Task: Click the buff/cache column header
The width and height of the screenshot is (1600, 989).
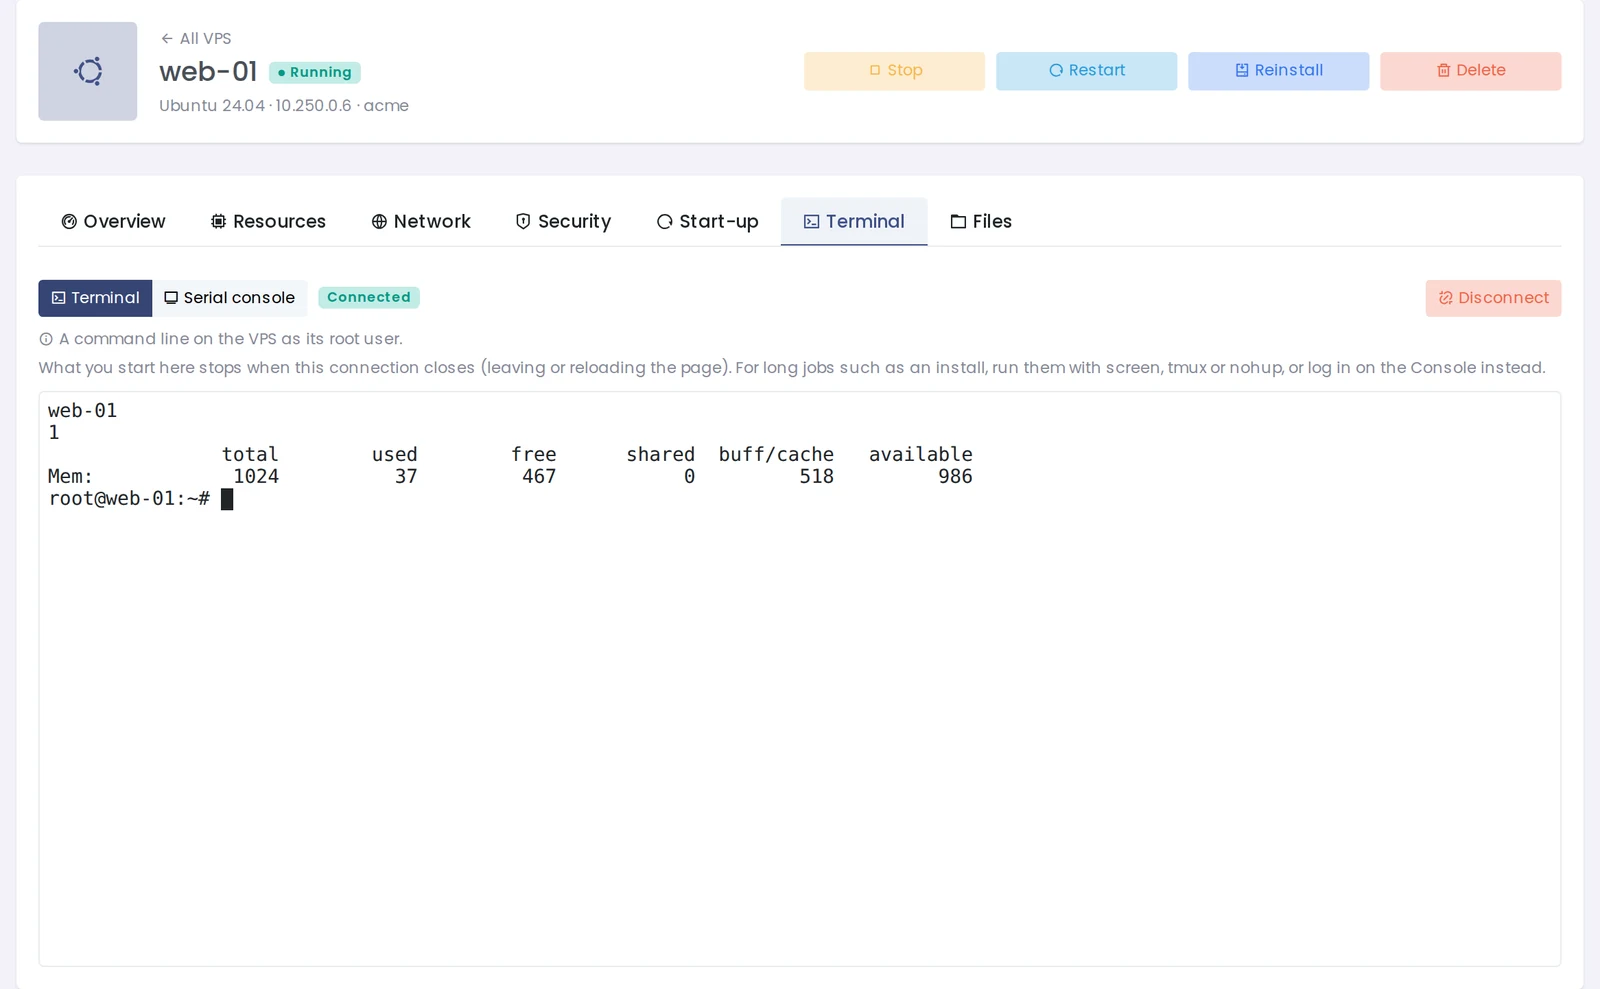Action: (x=776, y=455)
